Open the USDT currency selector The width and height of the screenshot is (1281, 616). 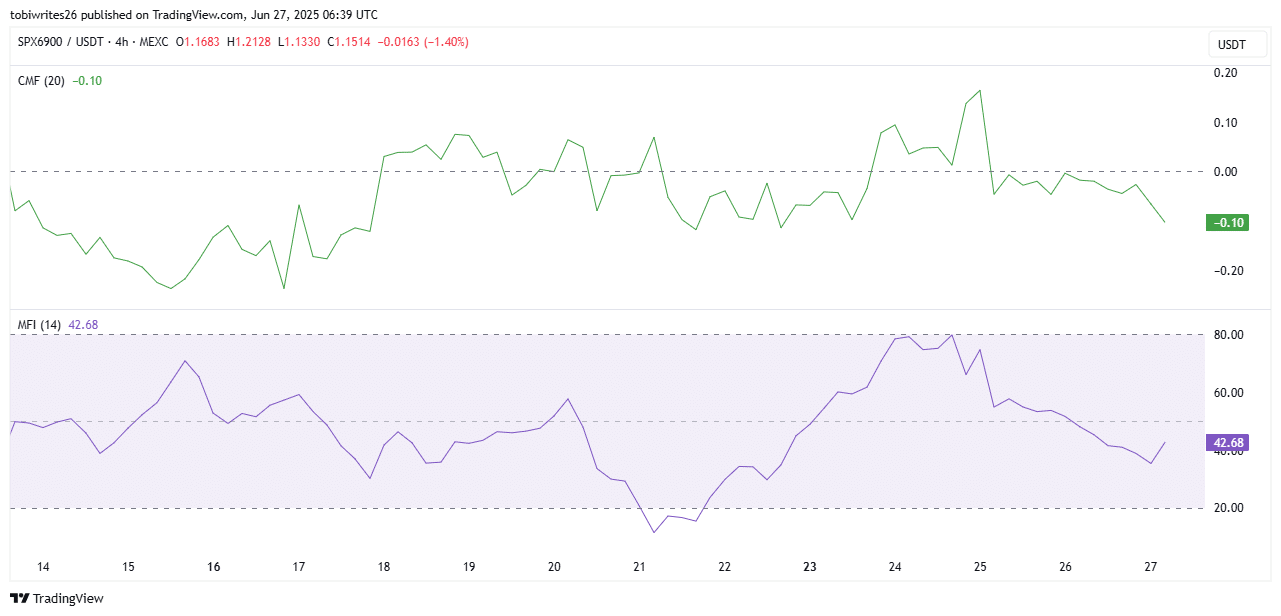click(1231, 45)
